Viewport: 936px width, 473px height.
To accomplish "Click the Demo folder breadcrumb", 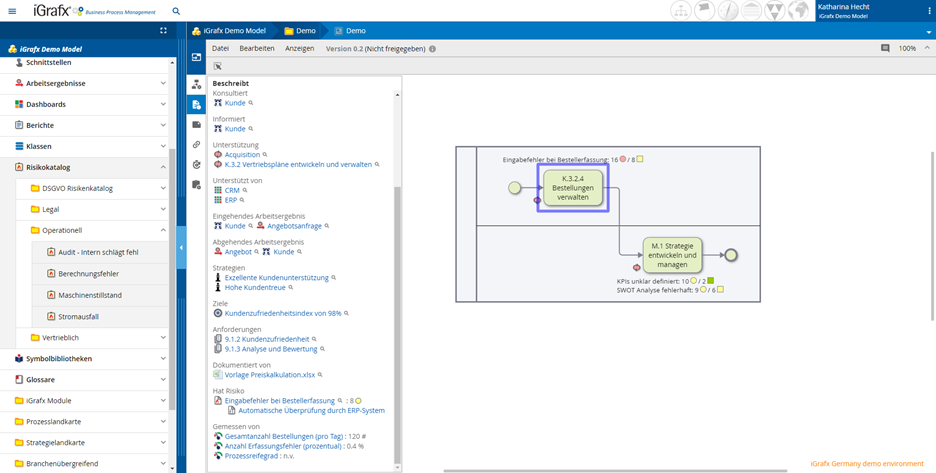I will pyautogui.click(x=300, y=30).
